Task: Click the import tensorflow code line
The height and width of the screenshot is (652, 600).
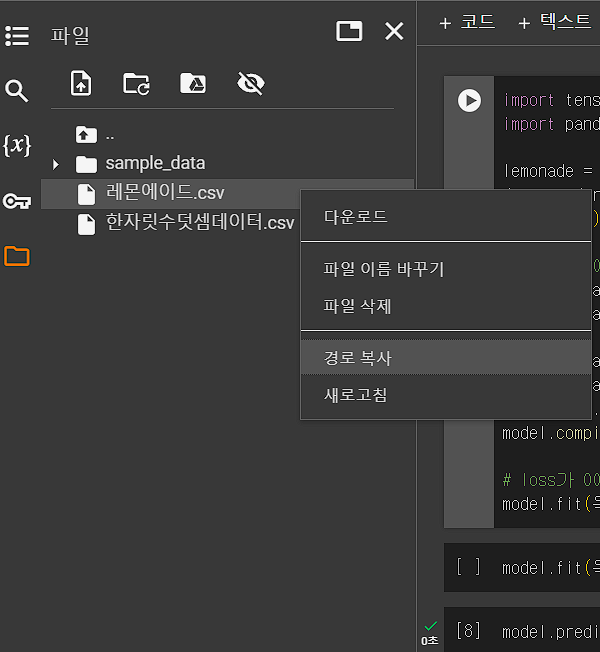Action: pos(551,100)
